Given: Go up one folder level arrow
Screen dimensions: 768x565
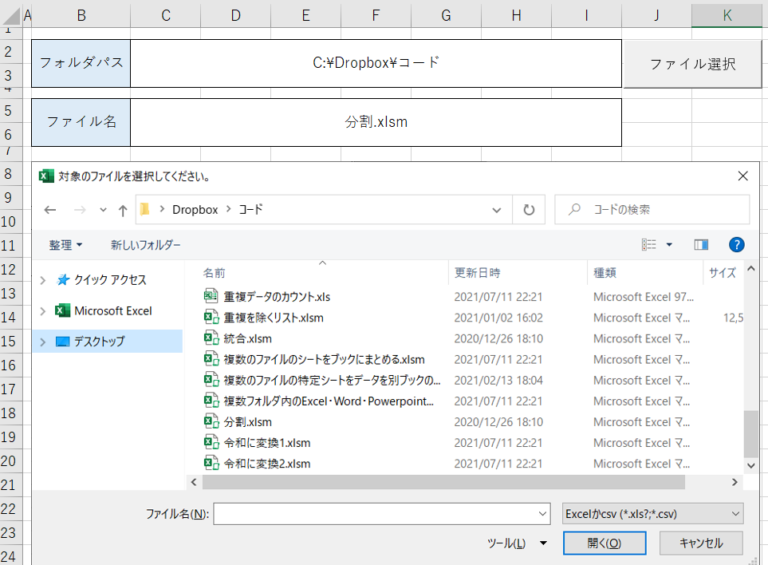Looking at the screenshot, I should coord(123,210).
